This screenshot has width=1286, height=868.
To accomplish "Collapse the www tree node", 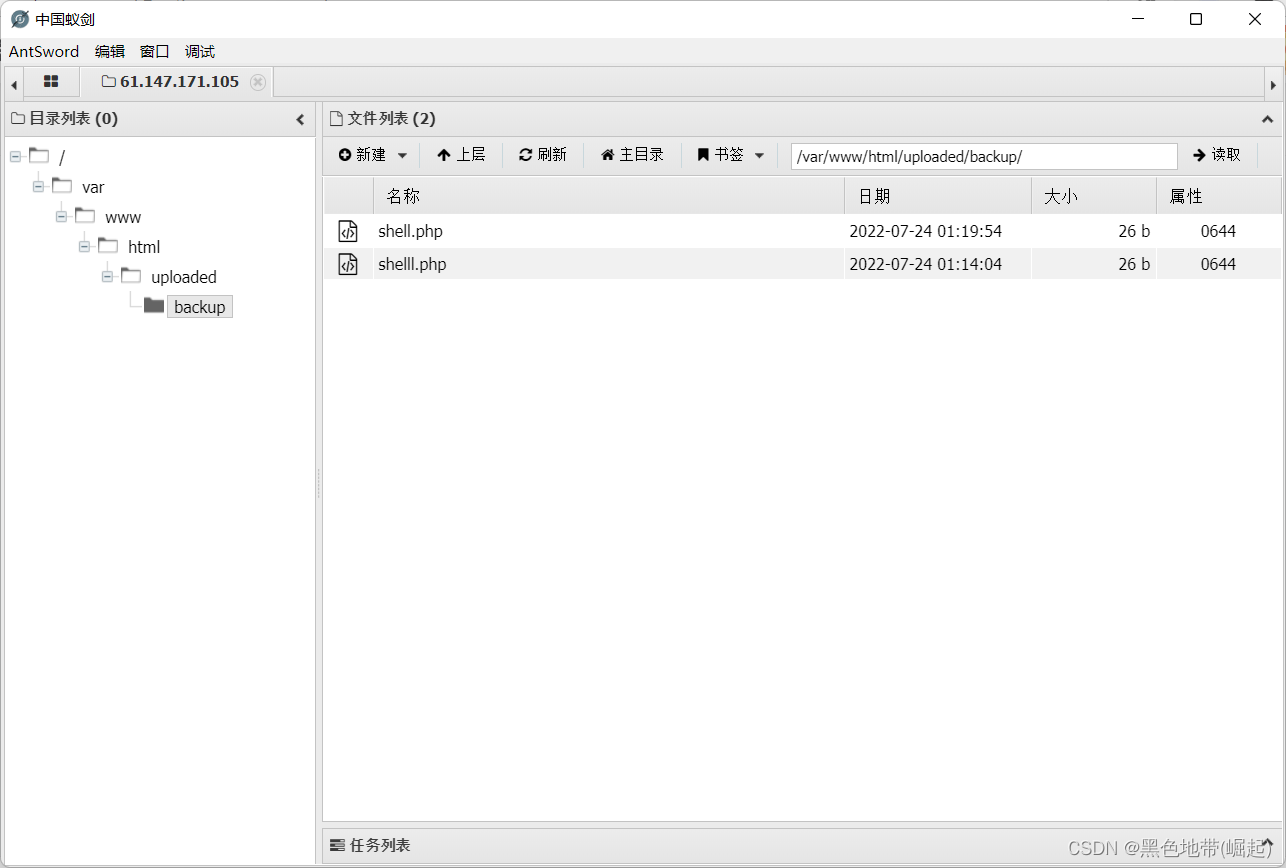I will 61,216.
